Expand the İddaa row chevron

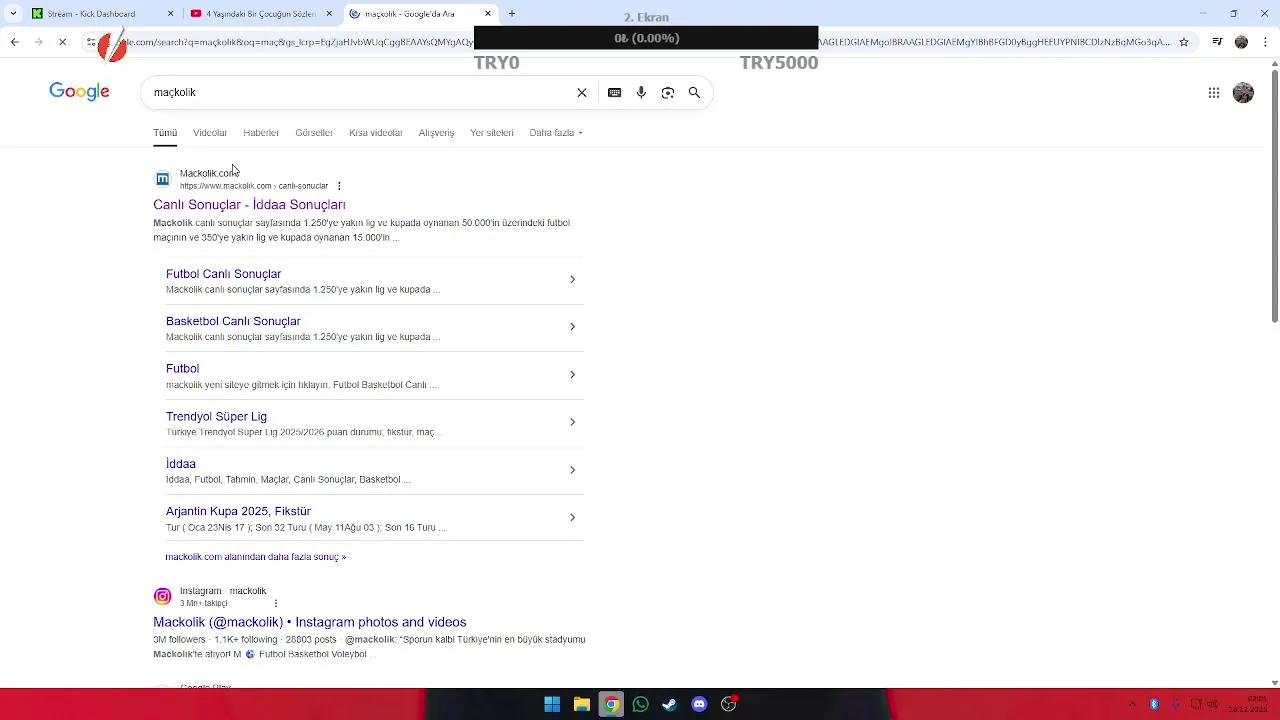[572, 469]
